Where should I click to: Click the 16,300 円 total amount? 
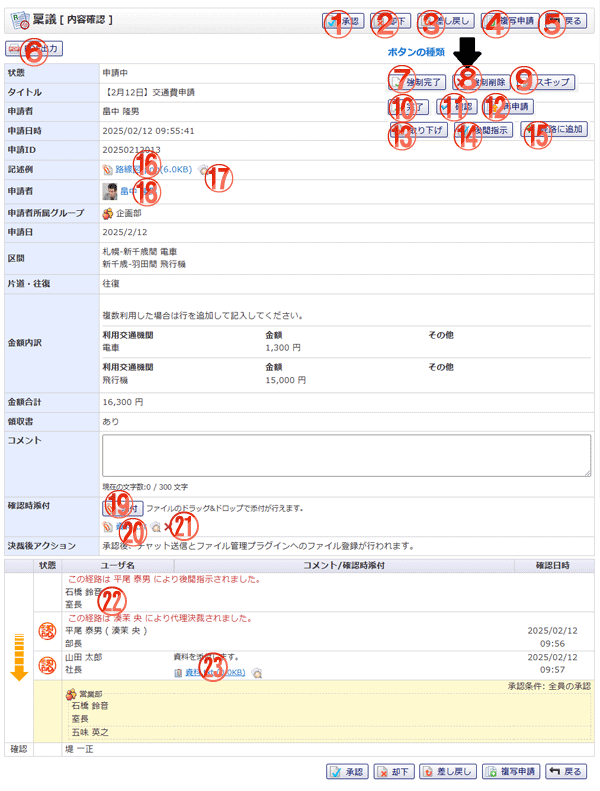point(123,402)
